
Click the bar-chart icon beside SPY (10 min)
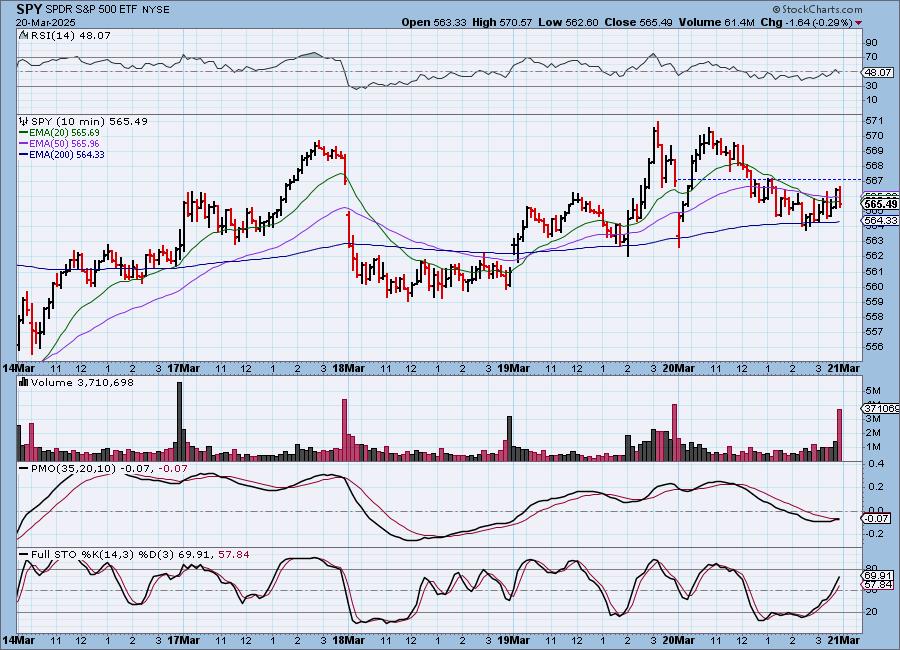(x=24, y=121)
